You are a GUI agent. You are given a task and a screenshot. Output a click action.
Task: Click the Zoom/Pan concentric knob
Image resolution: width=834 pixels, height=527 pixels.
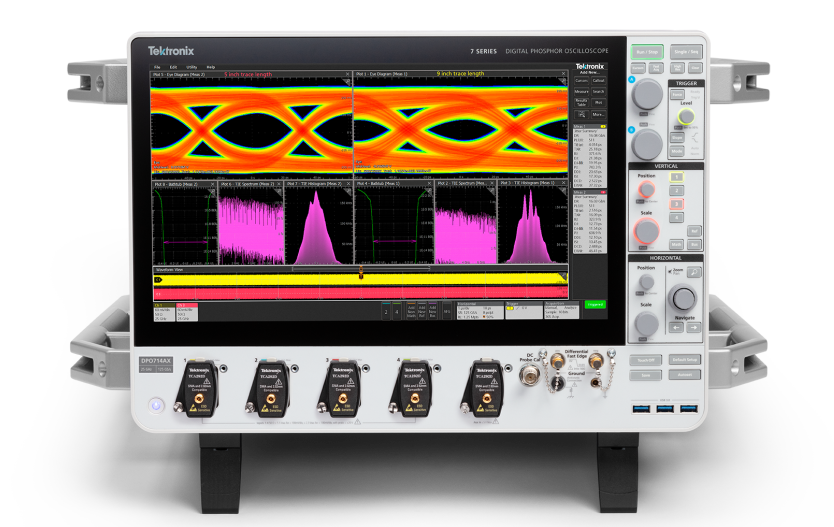coord(683,298)
